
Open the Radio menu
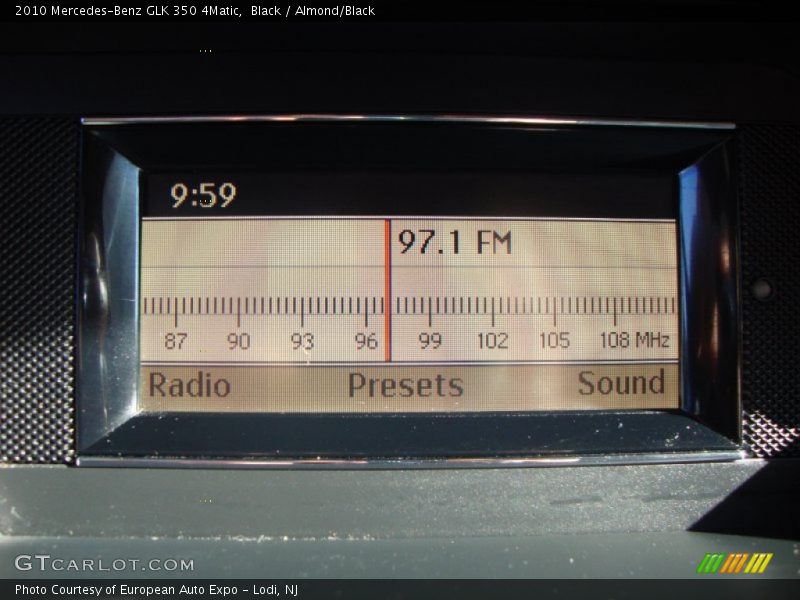tap(189, 385)
